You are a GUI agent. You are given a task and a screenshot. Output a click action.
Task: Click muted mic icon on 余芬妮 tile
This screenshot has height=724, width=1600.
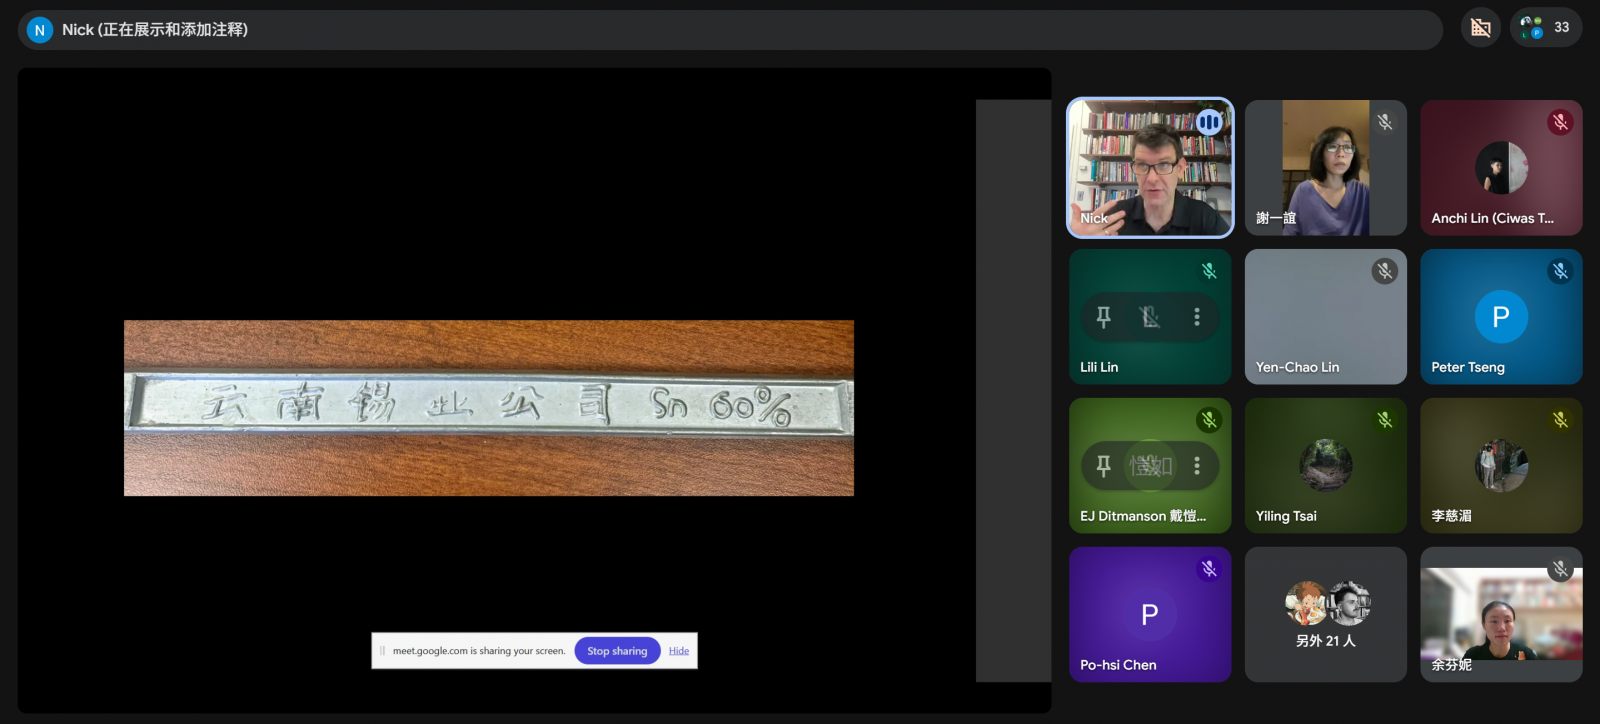(1560, 569)
